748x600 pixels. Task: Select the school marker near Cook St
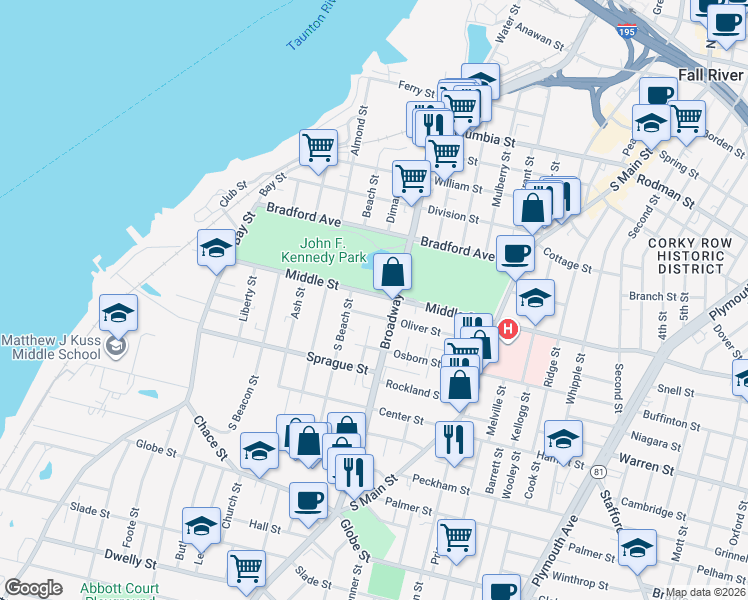(x=563, y=439)
